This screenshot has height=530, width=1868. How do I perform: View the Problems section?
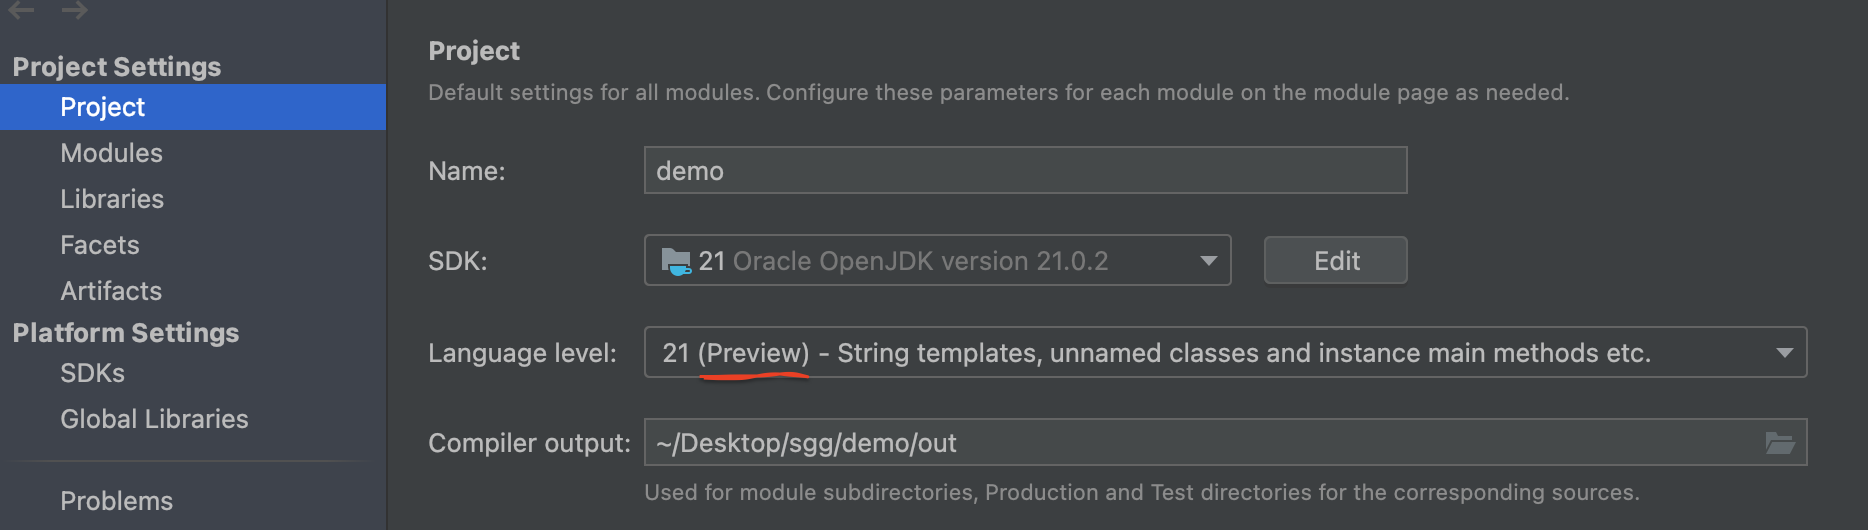pos(116,501)
